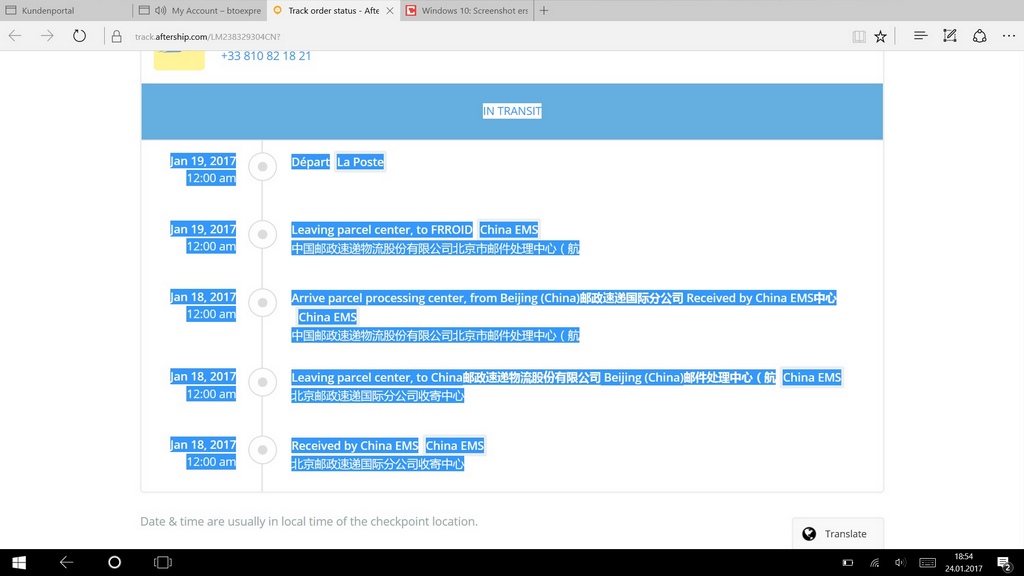Open the reading view book icon
Image resolution: width=1024 pixels, height=576 pixels.
(859, 36)
